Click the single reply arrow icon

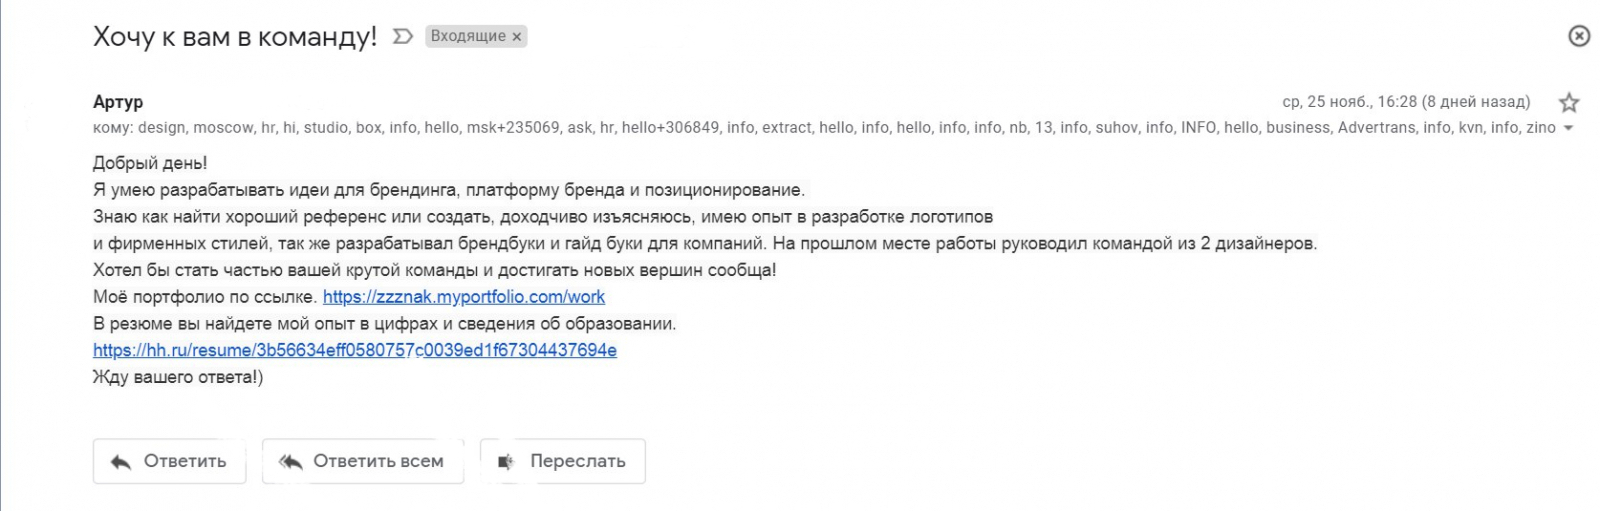(x=121, y=462)
